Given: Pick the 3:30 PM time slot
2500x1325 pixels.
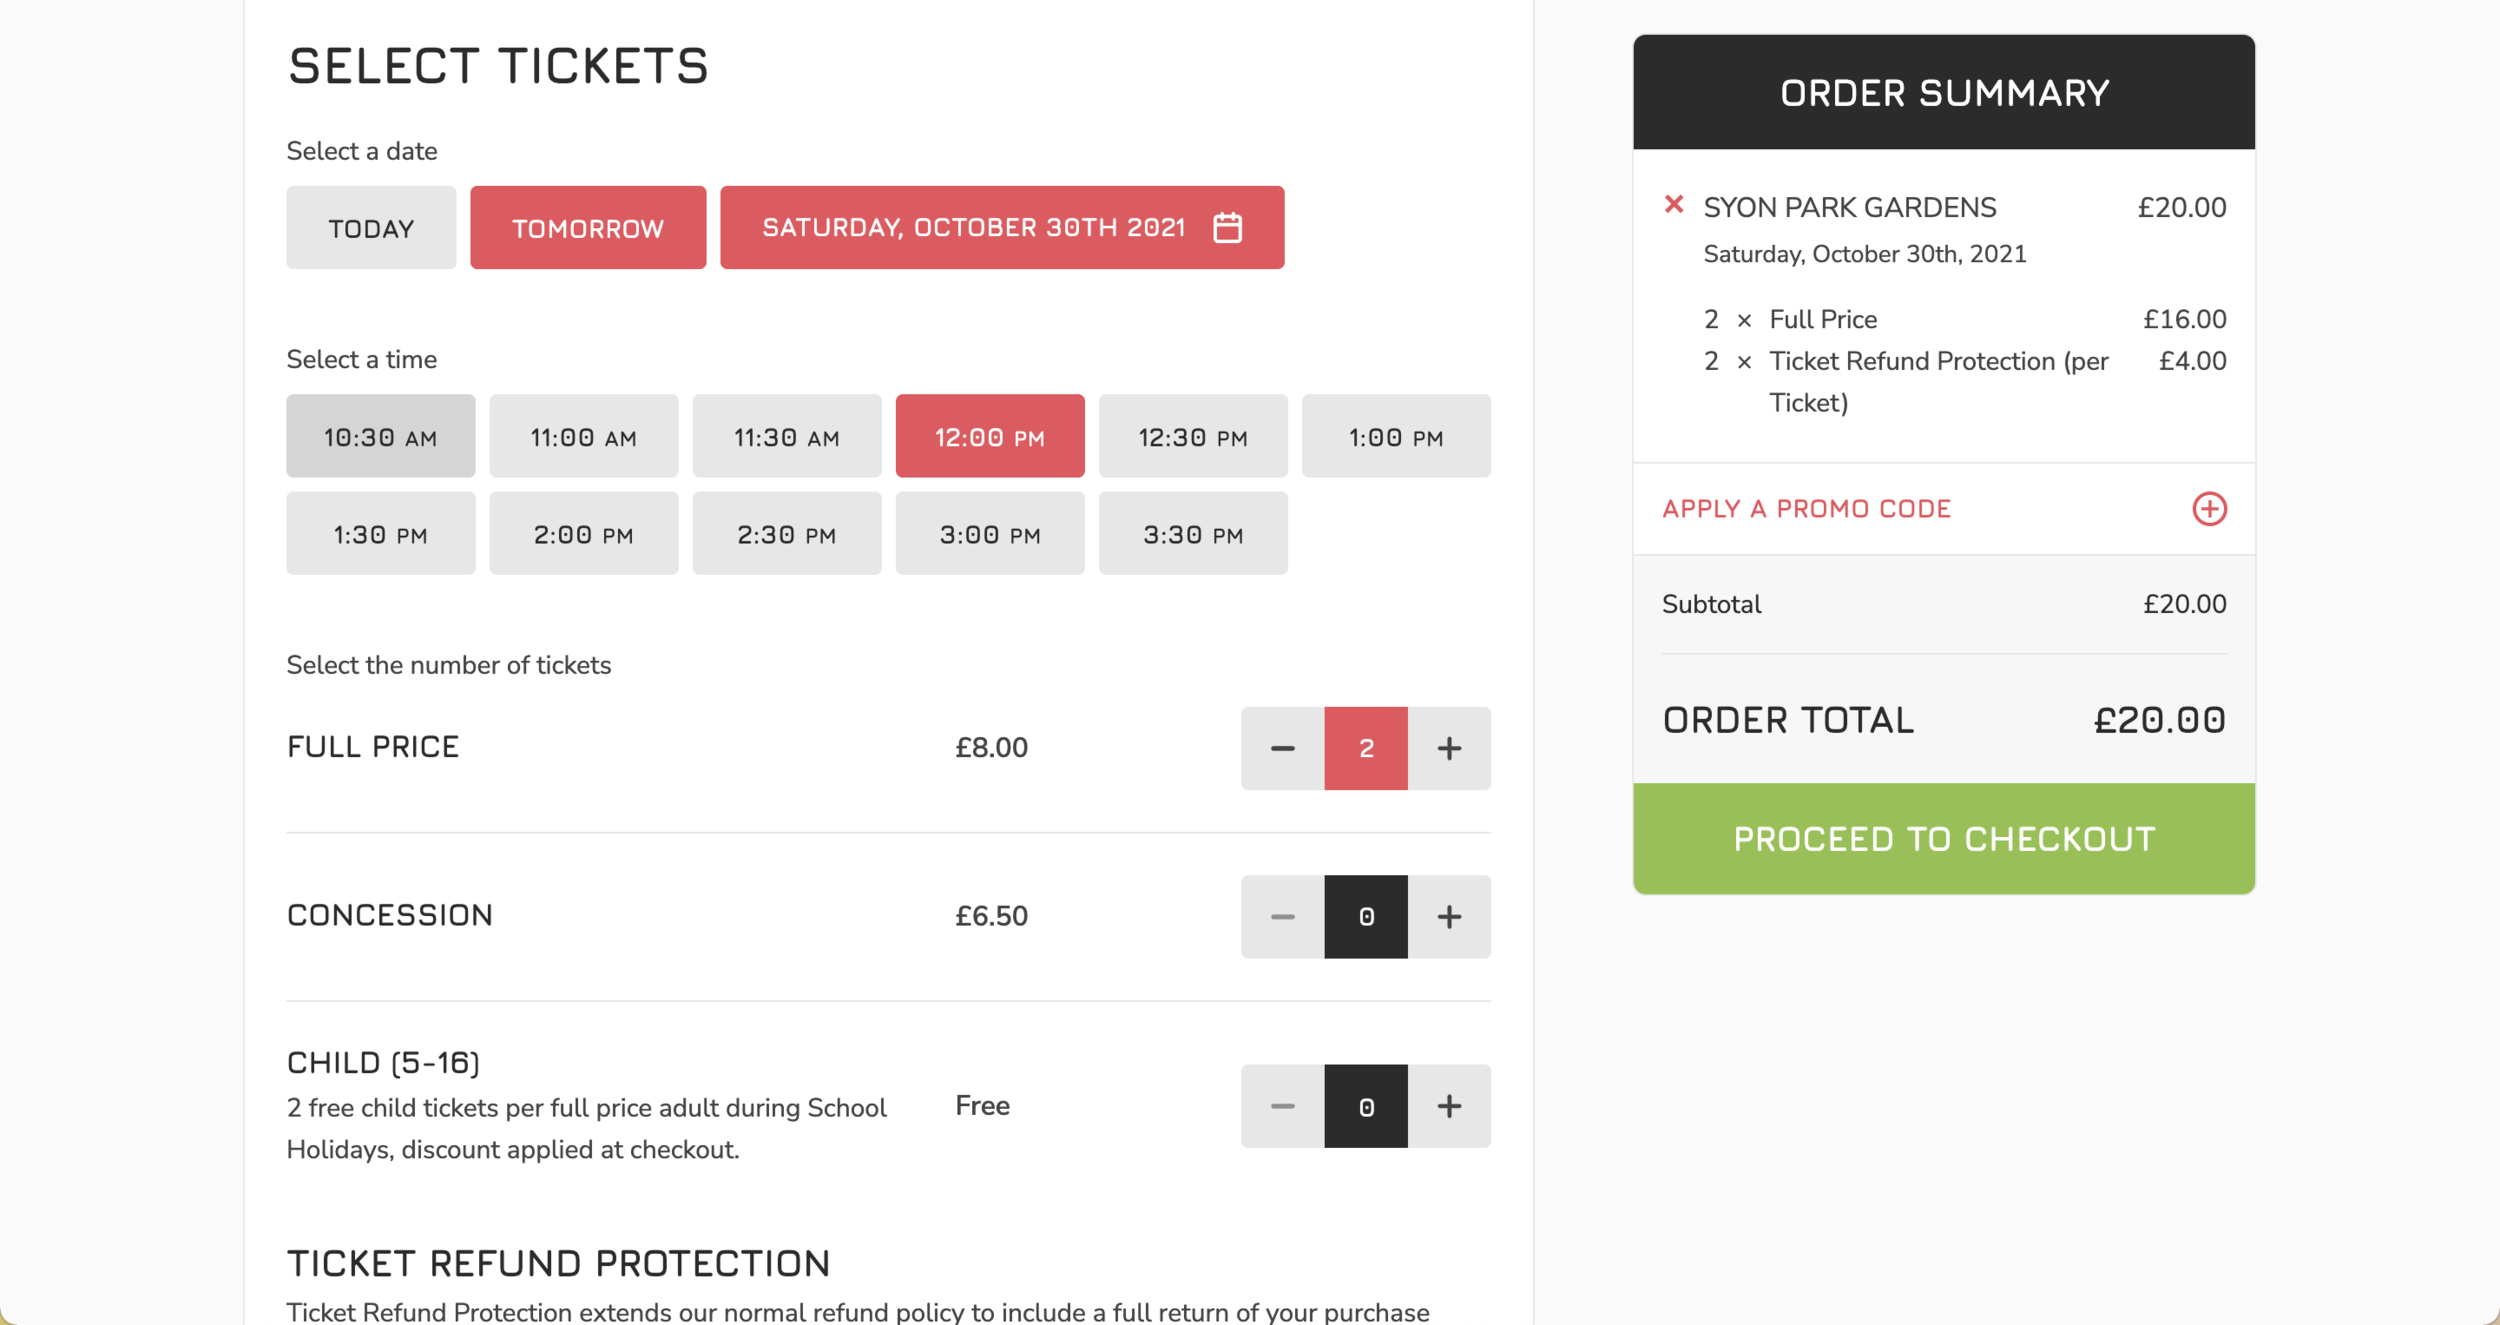Looking at the screenshot, I should [1192, 534].
